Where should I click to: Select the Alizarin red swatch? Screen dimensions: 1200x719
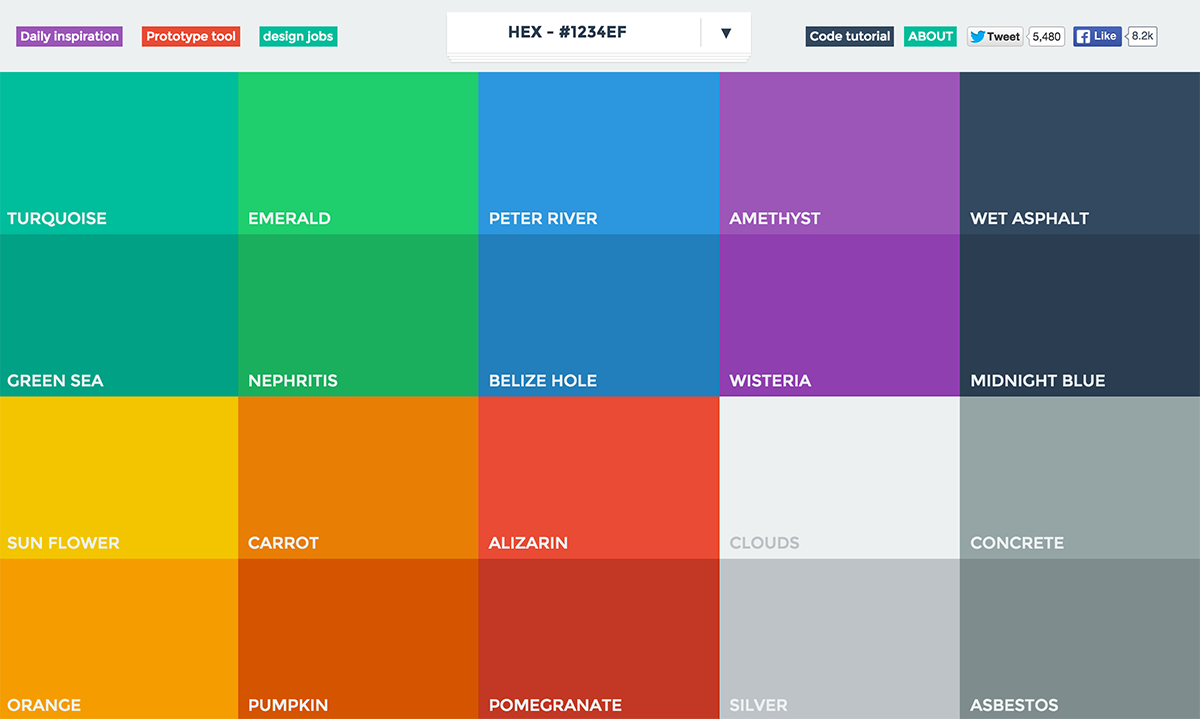(x=598, y=475)
